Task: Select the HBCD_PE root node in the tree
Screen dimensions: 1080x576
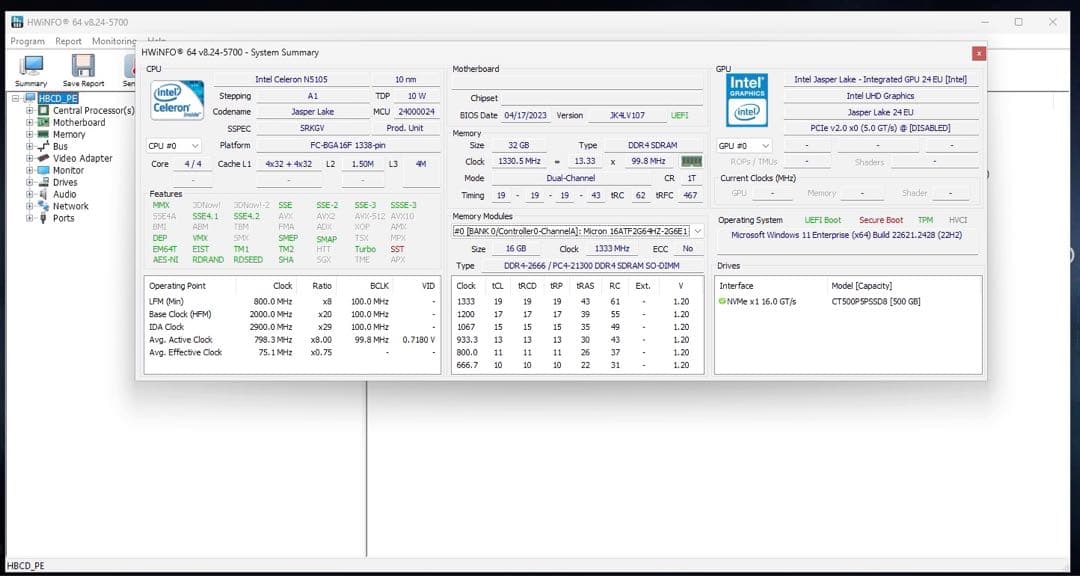Action: [x=57, y=98]
